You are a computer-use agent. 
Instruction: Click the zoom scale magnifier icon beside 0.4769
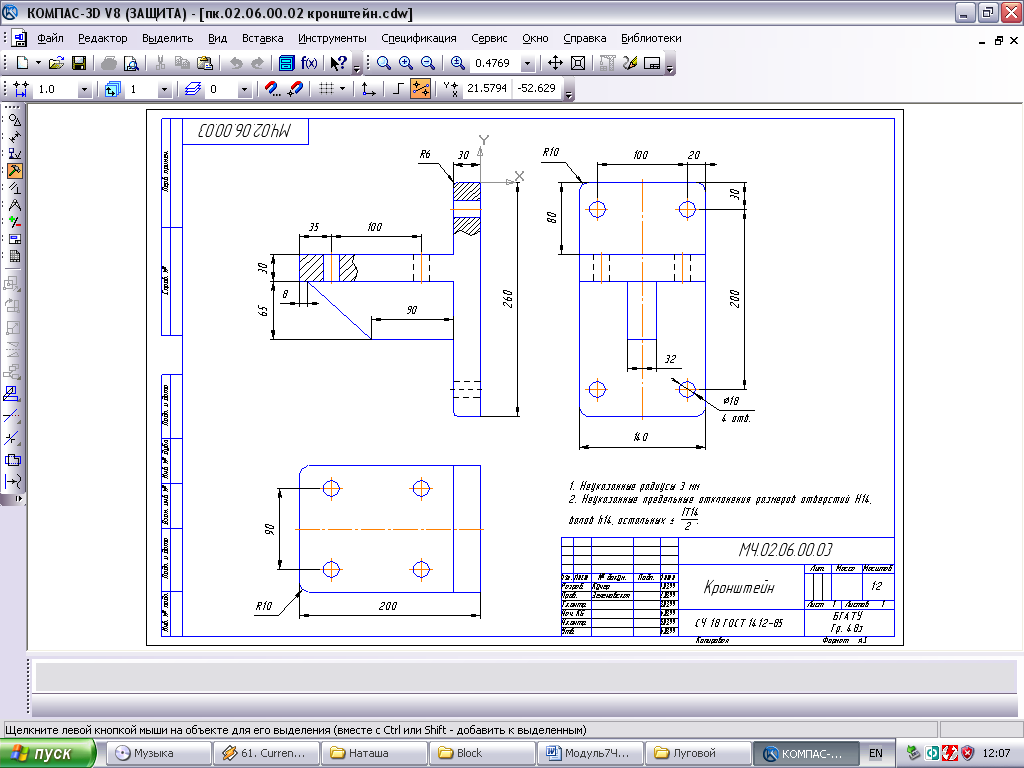point(458,63)
